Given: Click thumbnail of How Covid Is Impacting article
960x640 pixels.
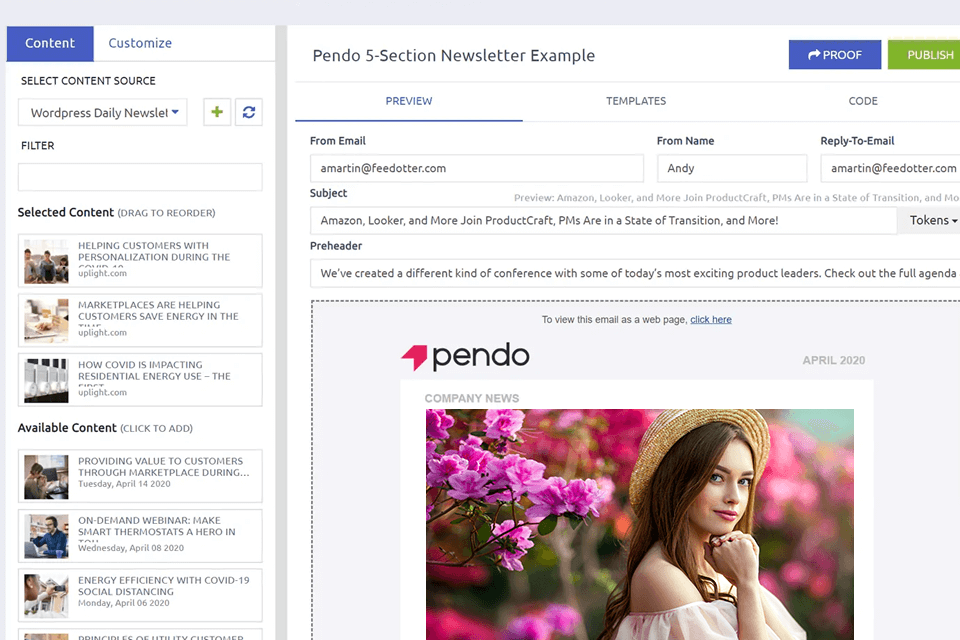Looking at the screenshot, I should pyautogui.click(x=47, y=380).
